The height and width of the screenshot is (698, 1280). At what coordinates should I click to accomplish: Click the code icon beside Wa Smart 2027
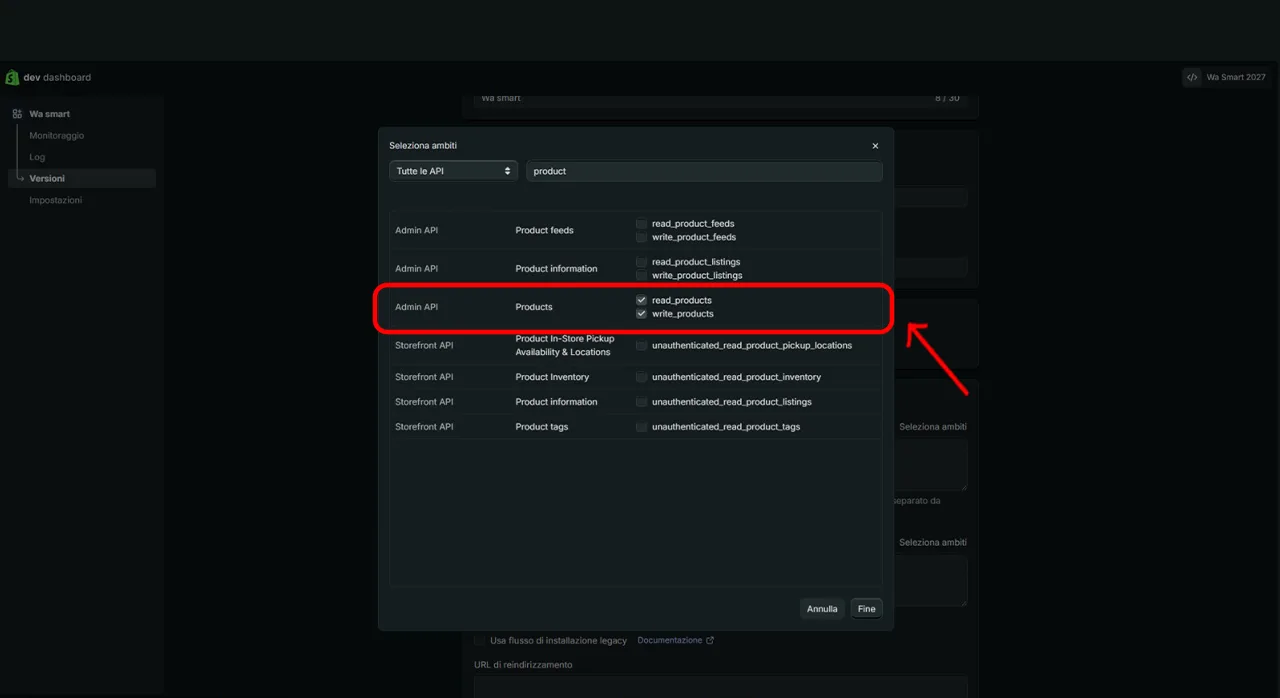pos(1192,77)
